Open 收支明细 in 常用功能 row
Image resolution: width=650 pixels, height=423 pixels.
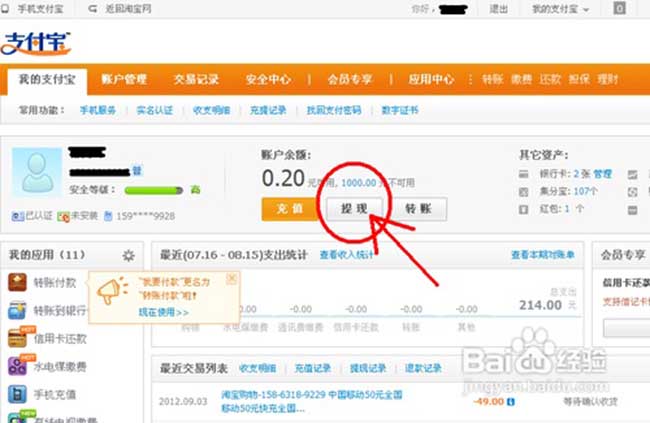[x=211, y=110]
